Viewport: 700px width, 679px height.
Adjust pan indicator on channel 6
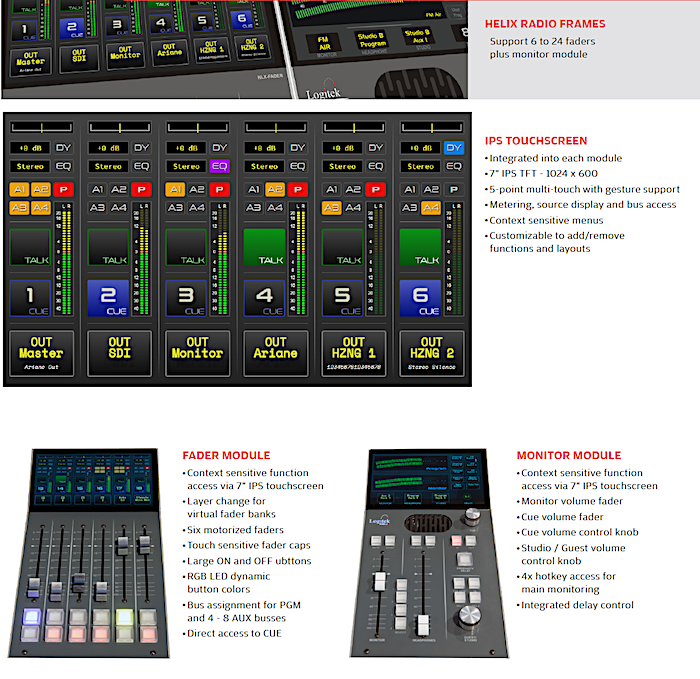432,128
